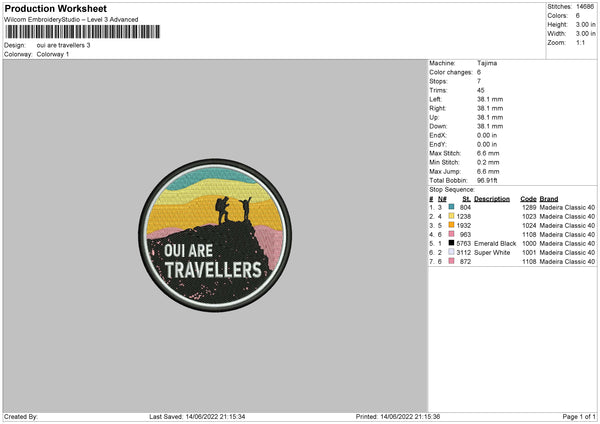Image resolution: width=600 pixels, height=424 pixels.
Task: Click stitch count 3112 in row 6
Action: click(x=464, y=253)
